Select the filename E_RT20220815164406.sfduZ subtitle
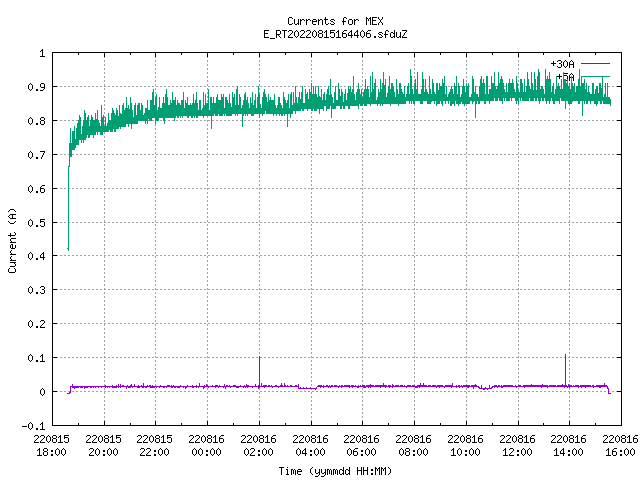Viewport: 640px width, 480px height. pos(335,34)
